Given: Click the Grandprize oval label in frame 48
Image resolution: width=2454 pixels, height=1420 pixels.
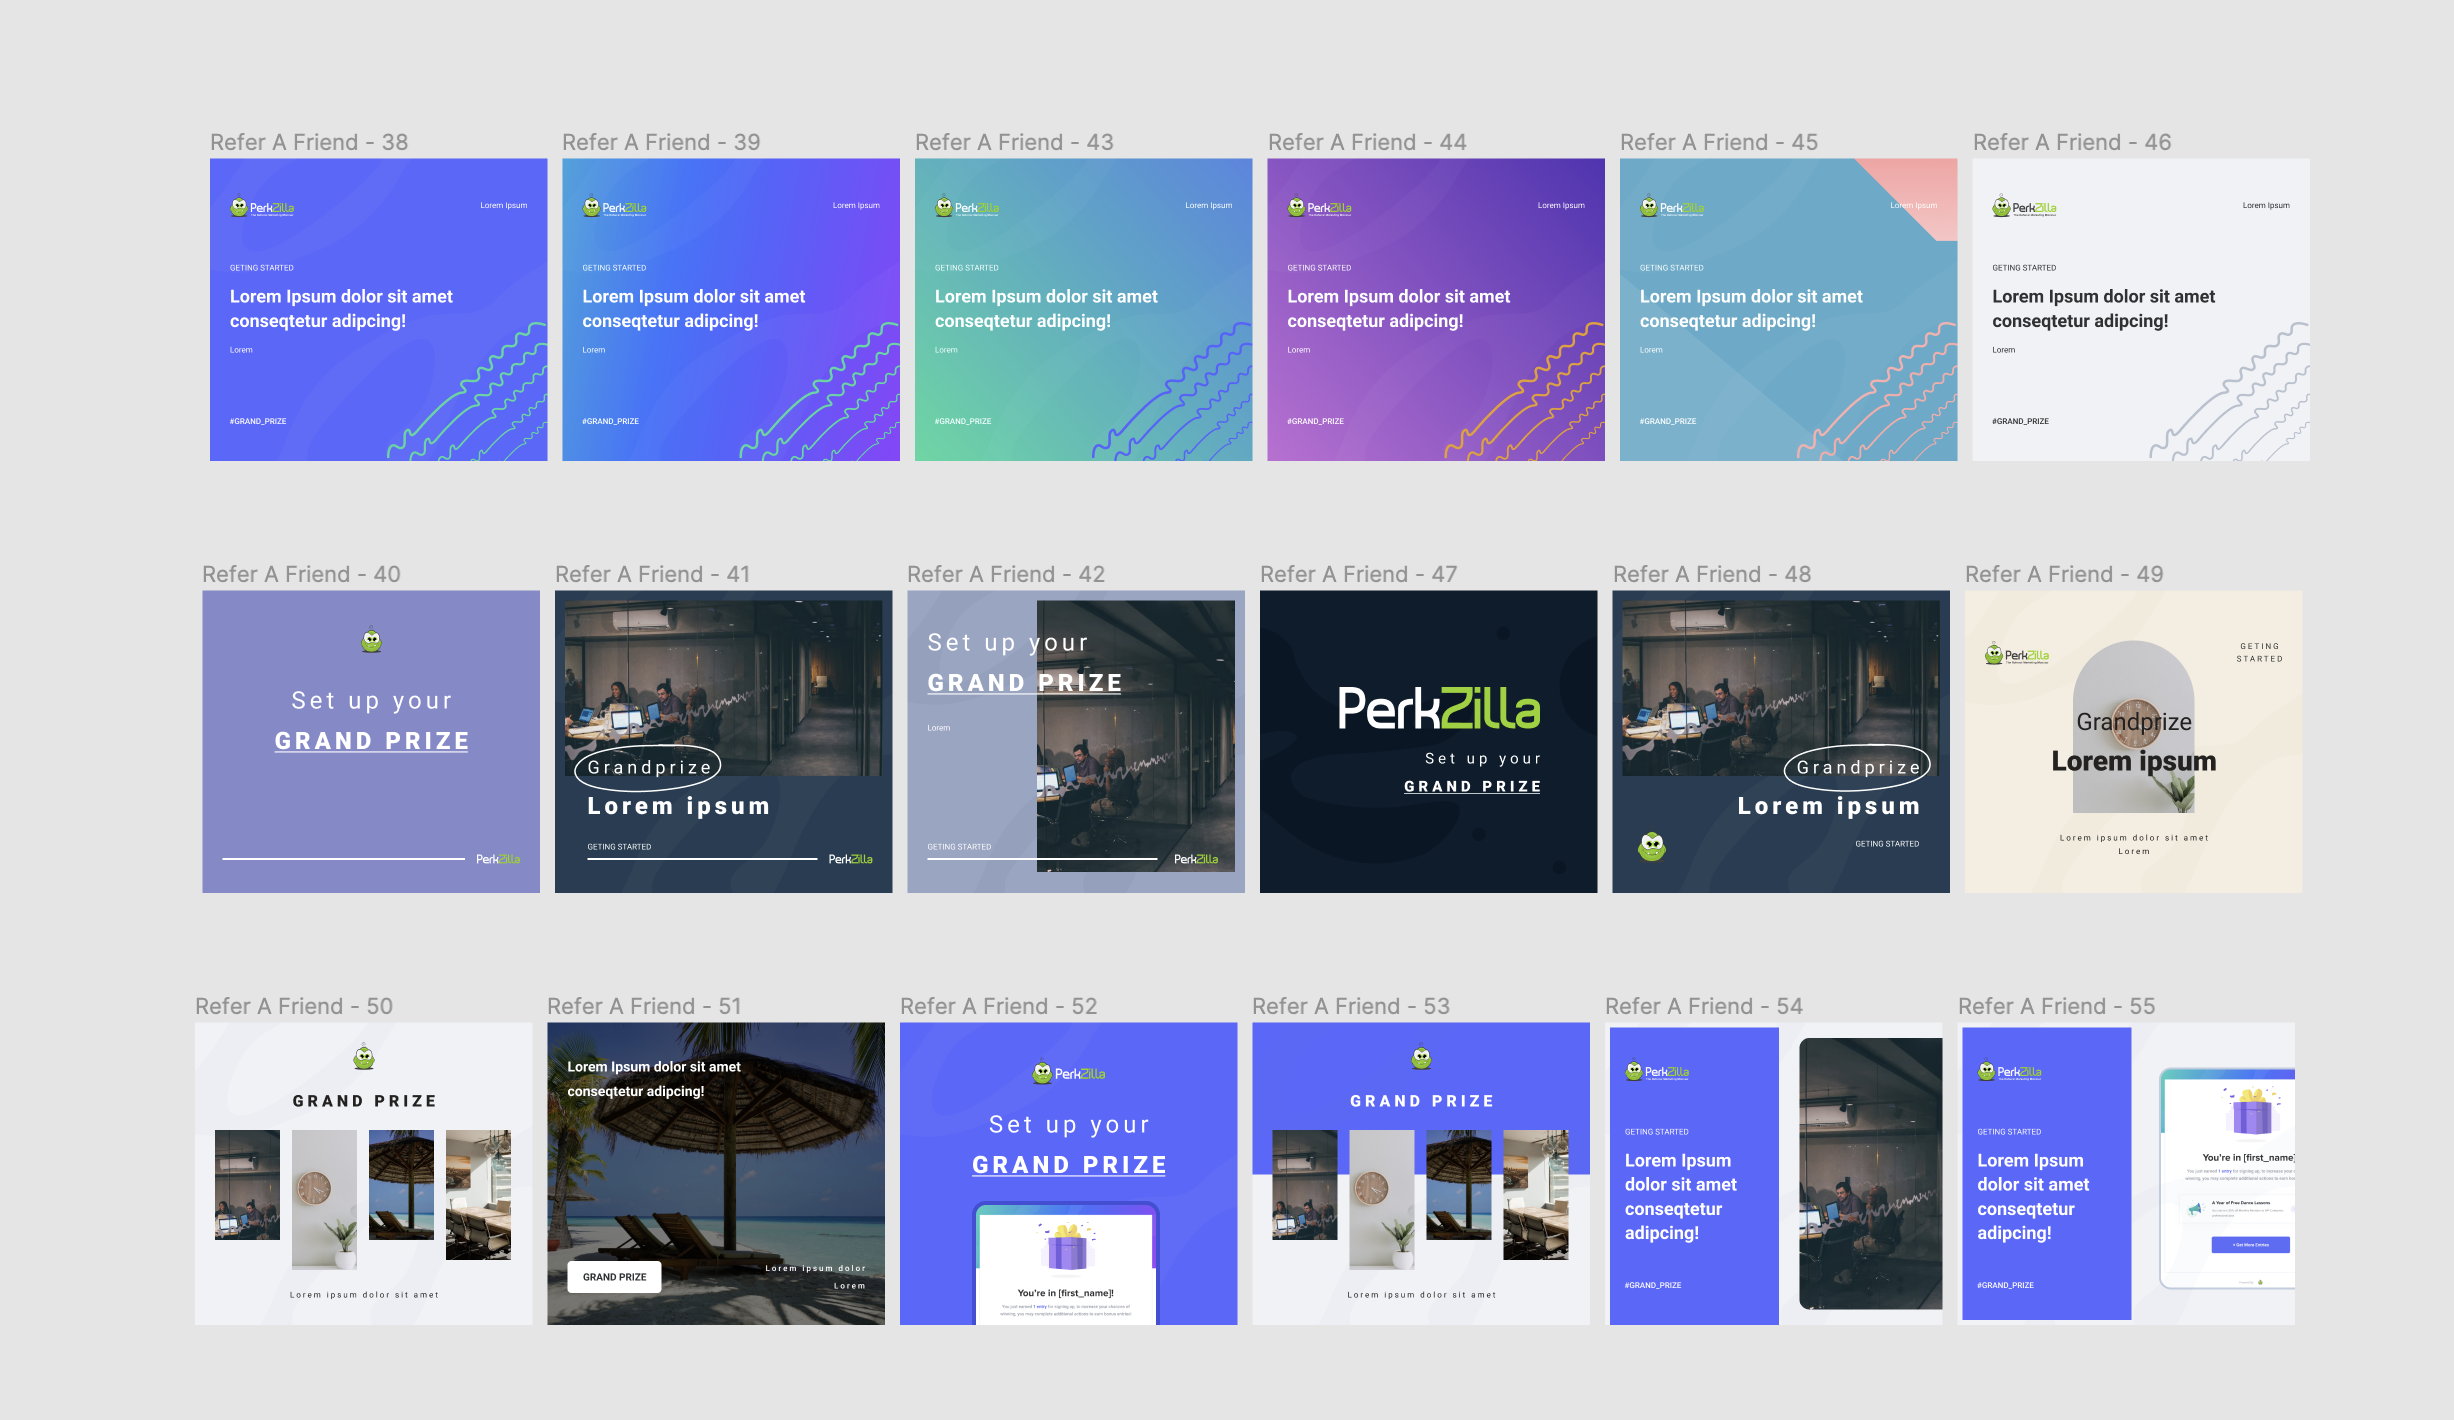Looking at the screenshot, I should pyautogui.click(x=1857, y=768).
